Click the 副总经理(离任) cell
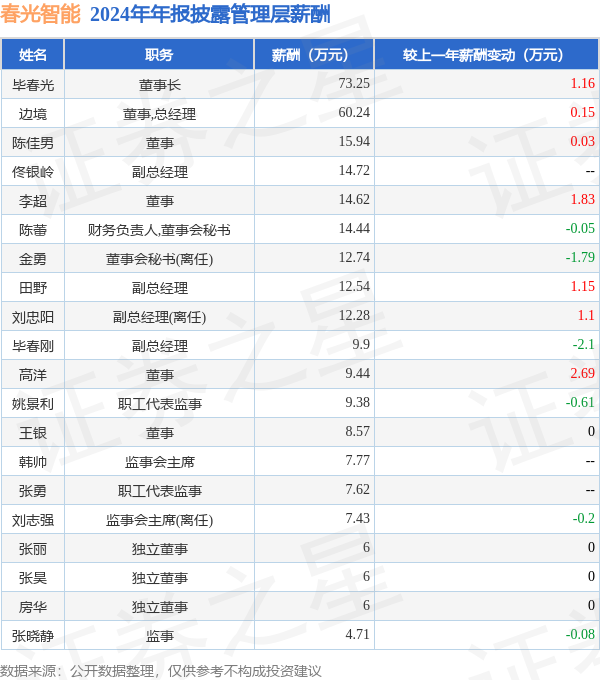Viewport: 600px width, 680px height. pyautogui.click(x=159, y=317)
